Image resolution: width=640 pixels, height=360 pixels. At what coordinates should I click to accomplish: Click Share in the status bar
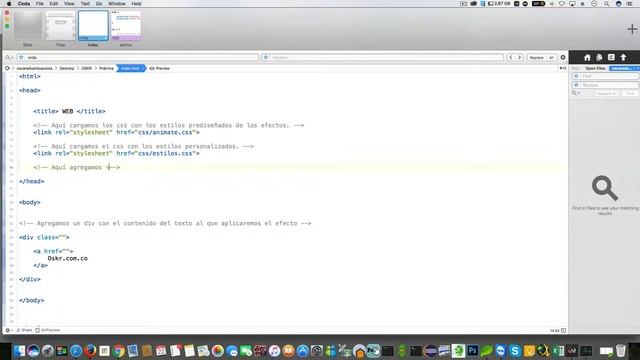click(x=24, y=330)
